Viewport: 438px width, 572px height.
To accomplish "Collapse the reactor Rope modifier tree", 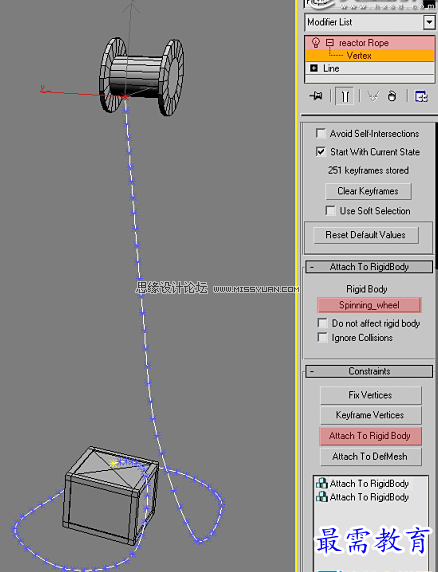I will pos(330,43).
